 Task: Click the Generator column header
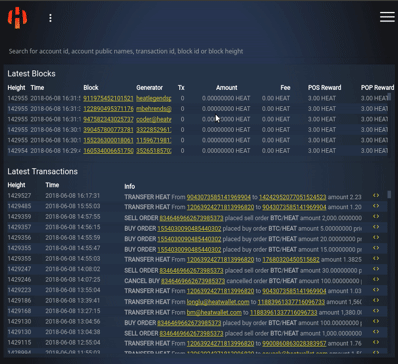coord(149,88)
